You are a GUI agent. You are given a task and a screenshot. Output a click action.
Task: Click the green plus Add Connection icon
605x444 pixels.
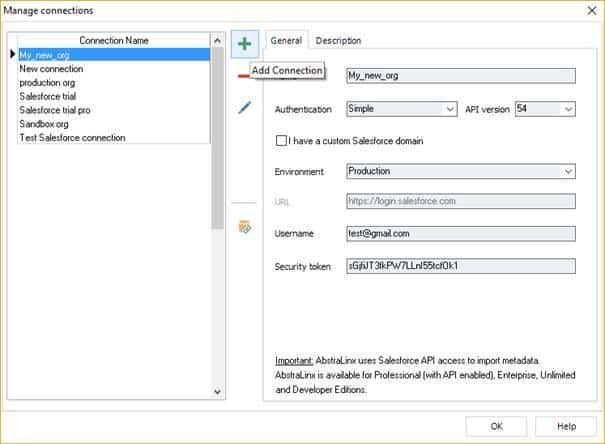245,44
